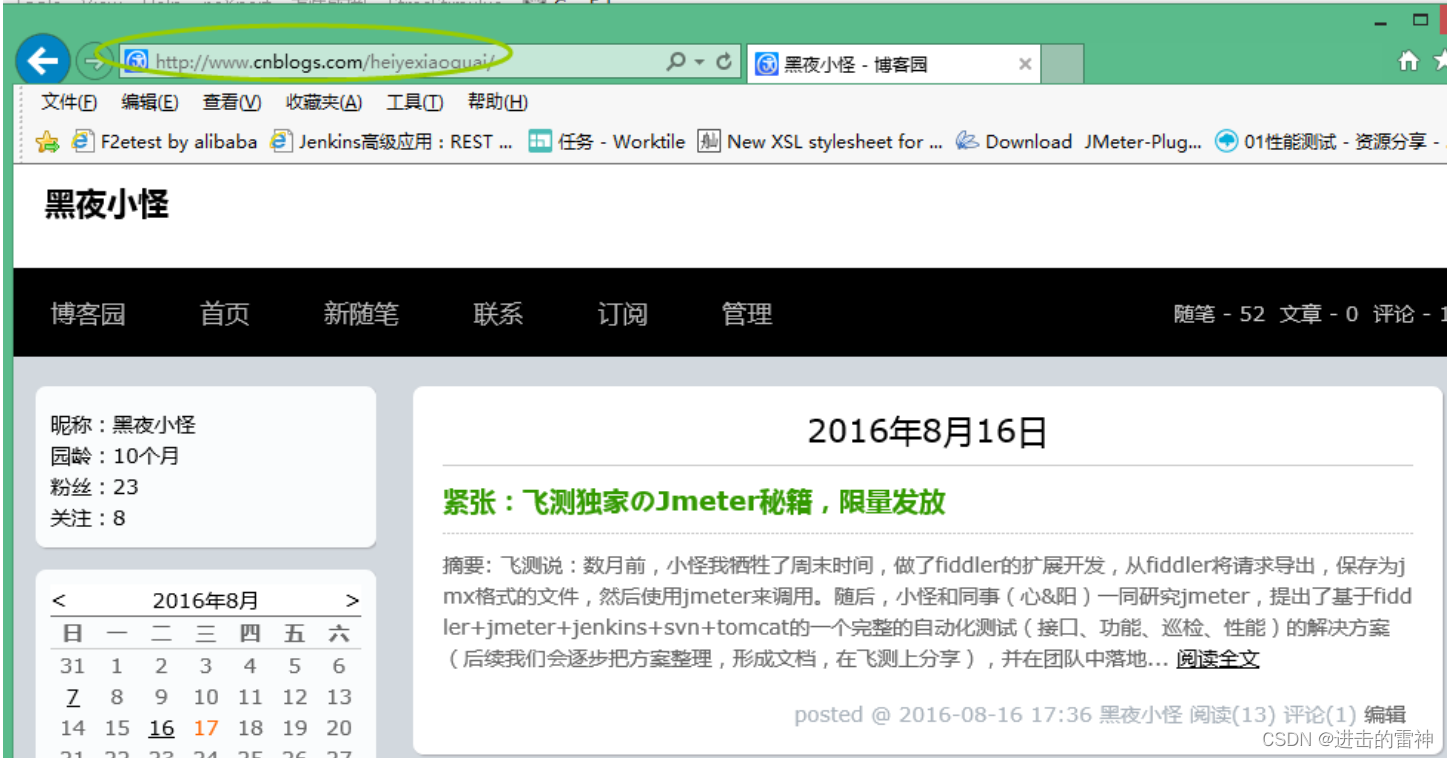This screenshot has width=1448, height=758.
Task: Click the site icon in address bar
Action: (x=137, y=62)
